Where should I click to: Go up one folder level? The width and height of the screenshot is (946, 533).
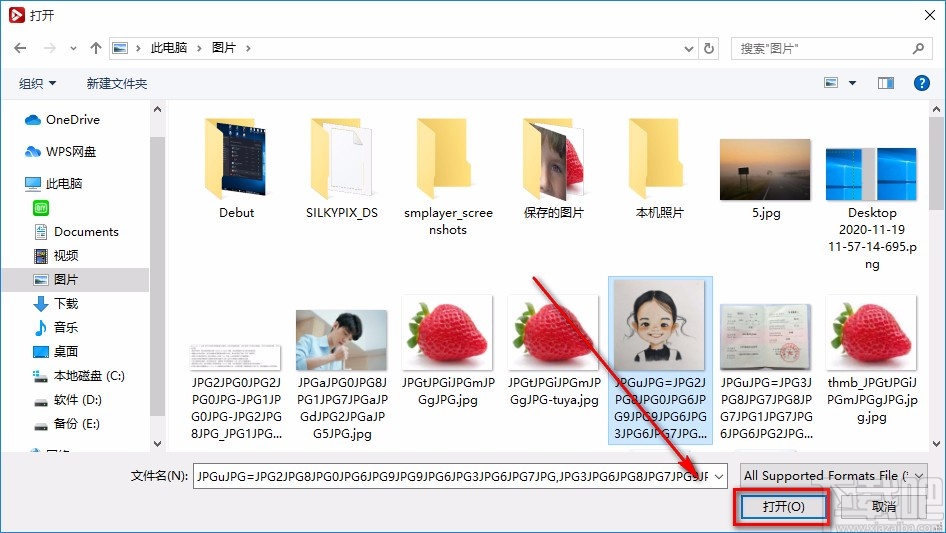pos(95,48)
